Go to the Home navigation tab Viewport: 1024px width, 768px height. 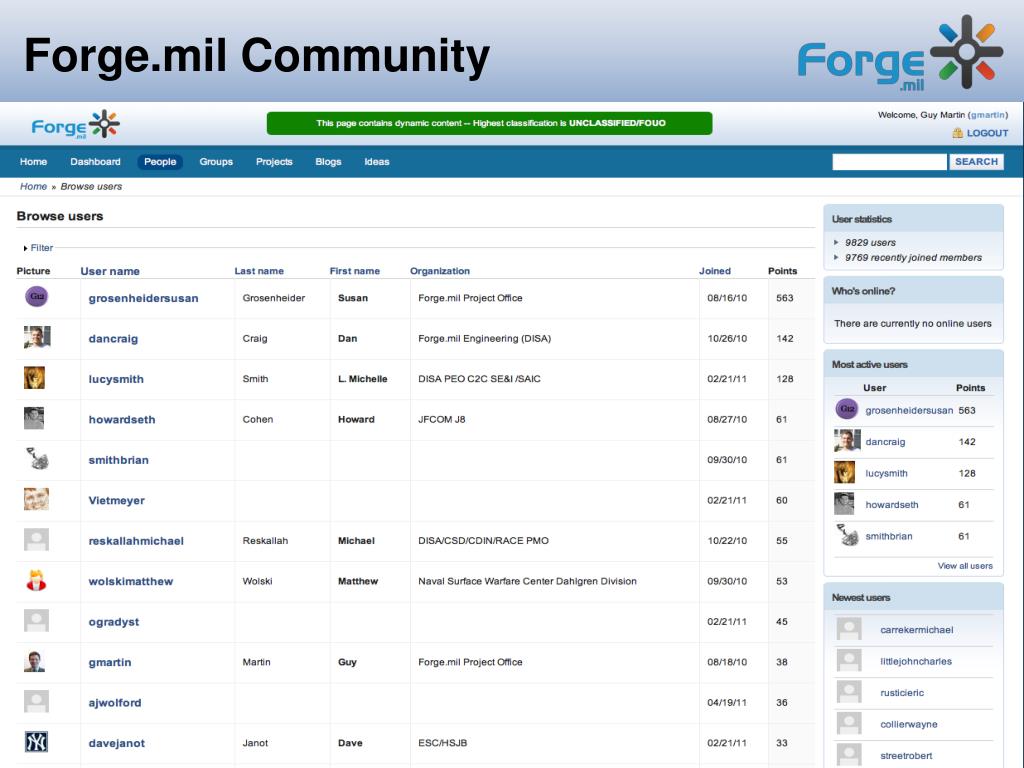tap(33, 162)
